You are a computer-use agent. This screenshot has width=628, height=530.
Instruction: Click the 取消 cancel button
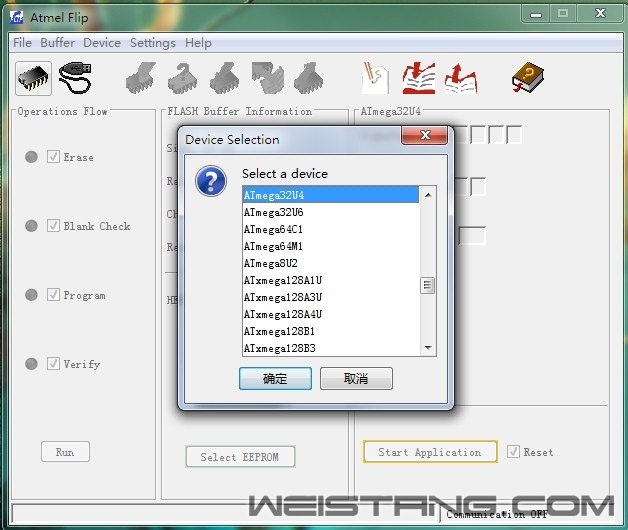(356, 378)
